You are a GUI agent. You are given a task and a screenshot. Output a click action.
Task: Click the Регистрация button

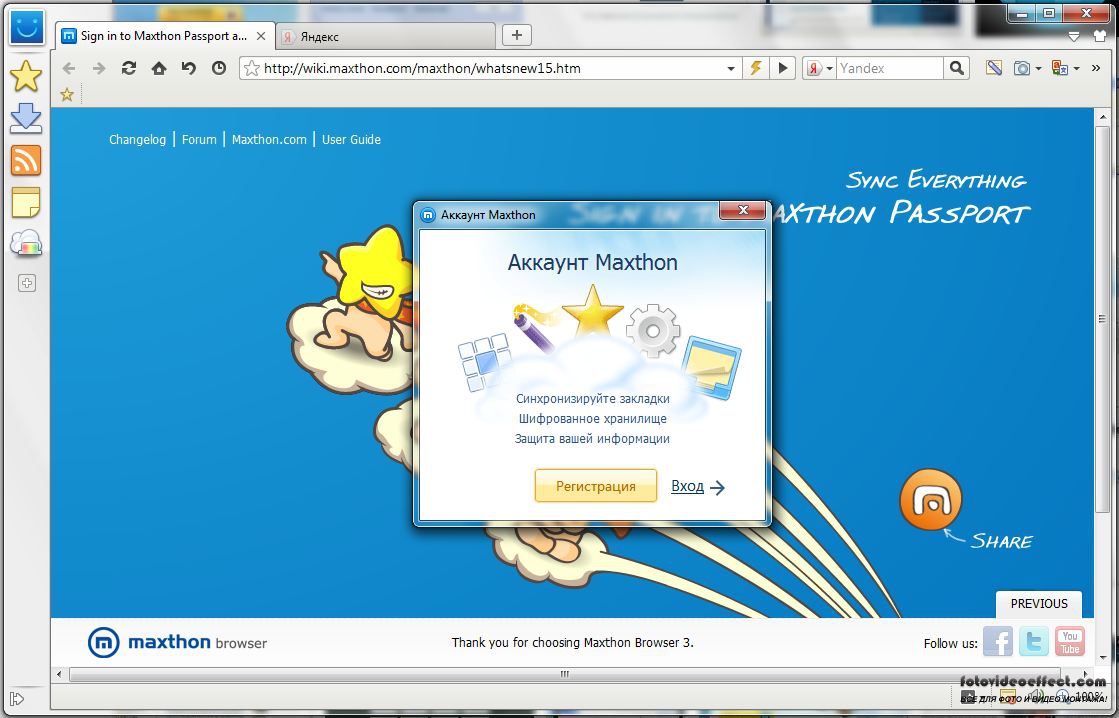[x=596, y=486]
